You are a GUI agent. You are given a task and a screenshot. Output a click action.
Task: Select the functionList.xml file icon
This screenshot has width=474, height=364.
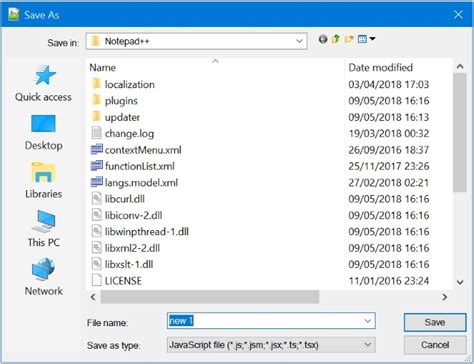coord(97,166)
